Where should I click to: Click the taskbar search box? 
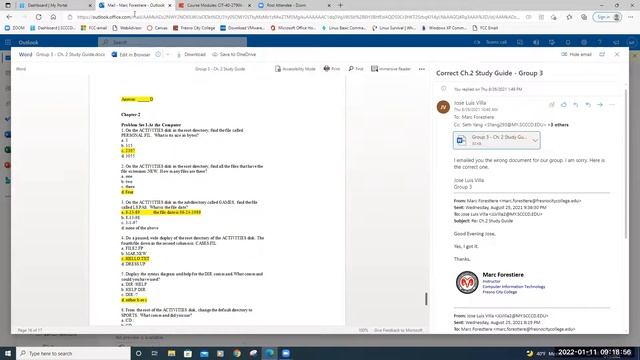(x=73, y=353)
